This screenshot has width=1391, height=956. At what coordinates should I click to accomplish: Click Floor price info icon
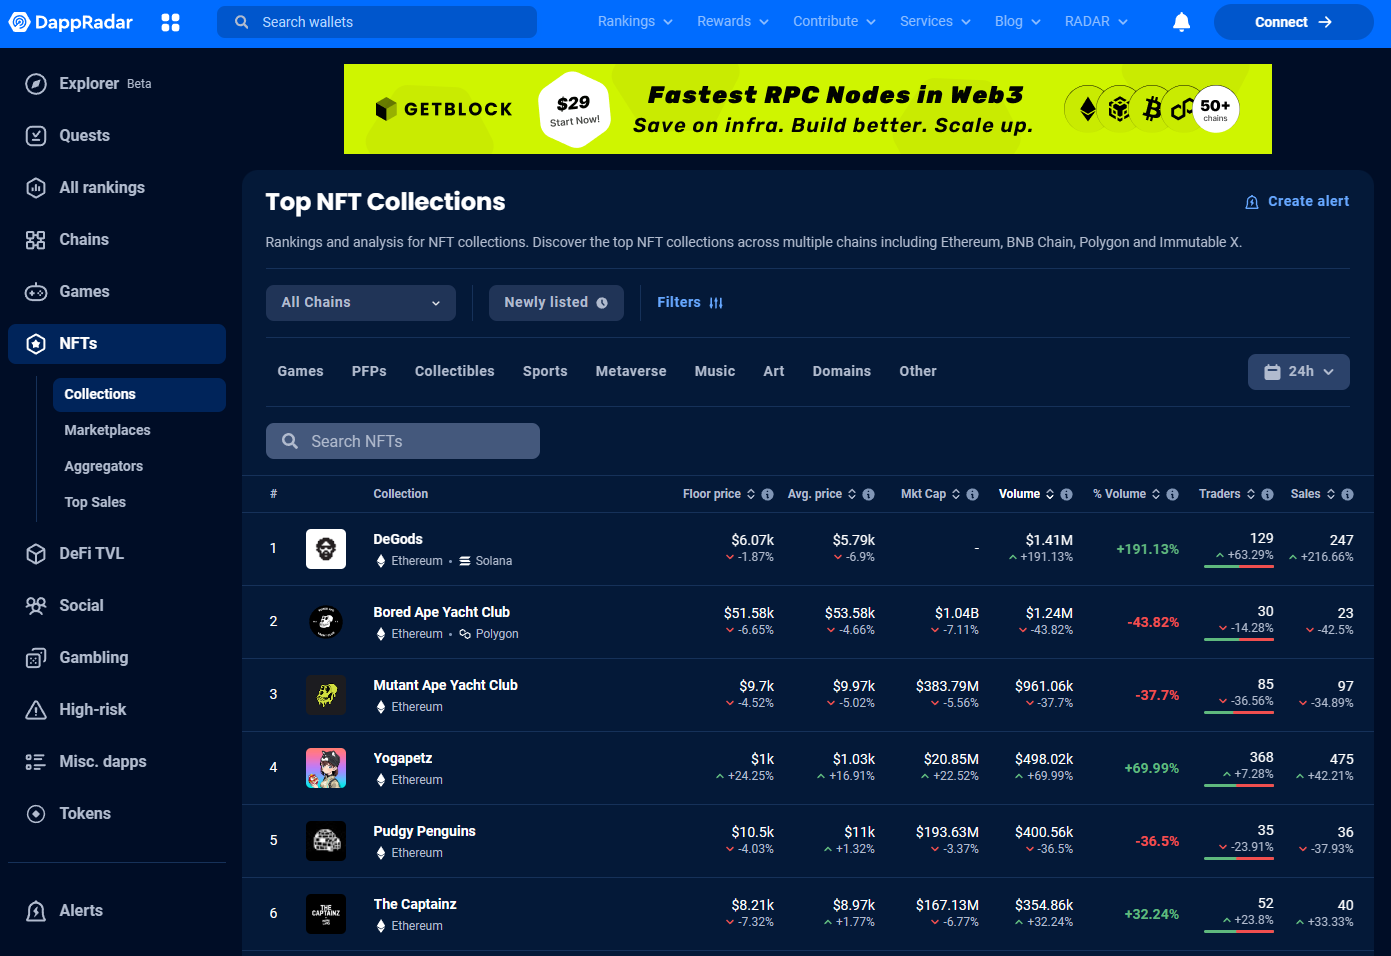coord(767,494)
